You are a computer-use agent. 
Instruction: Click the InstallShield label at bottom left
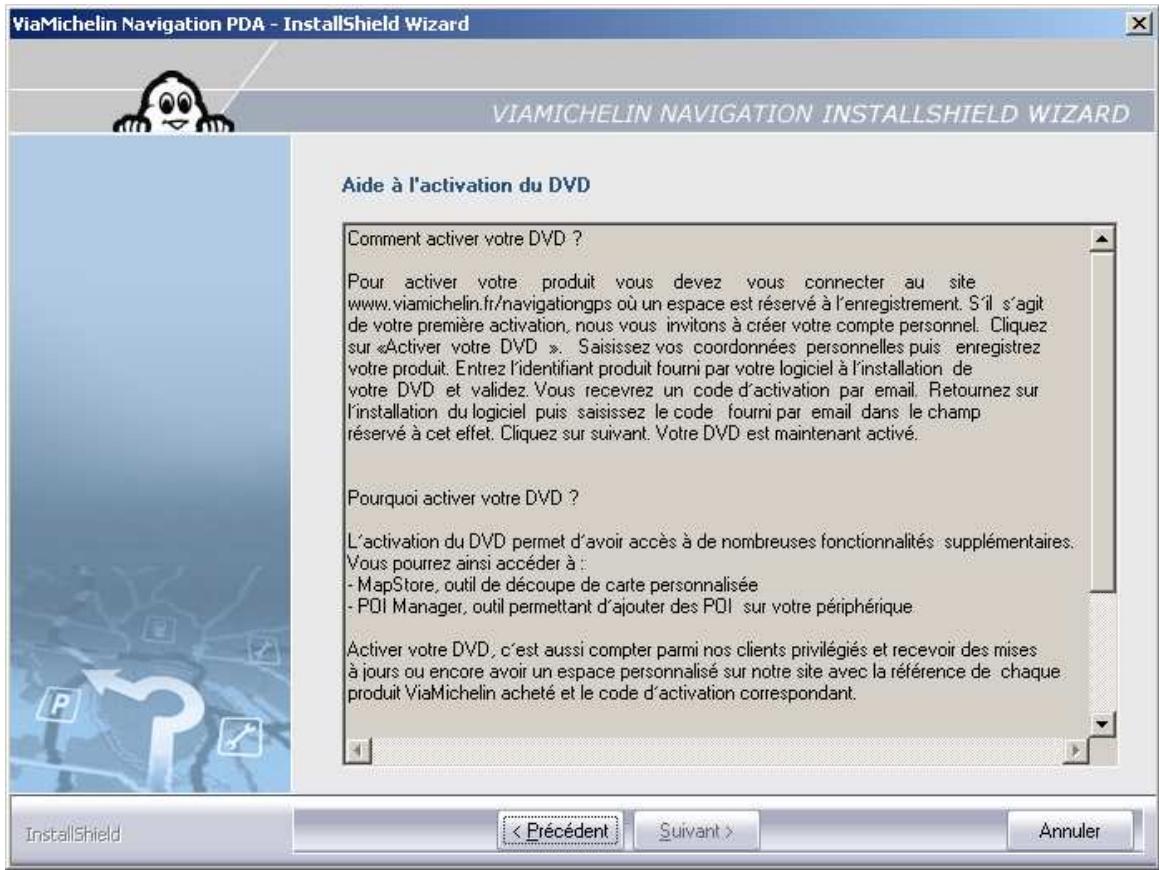[72, 835]
